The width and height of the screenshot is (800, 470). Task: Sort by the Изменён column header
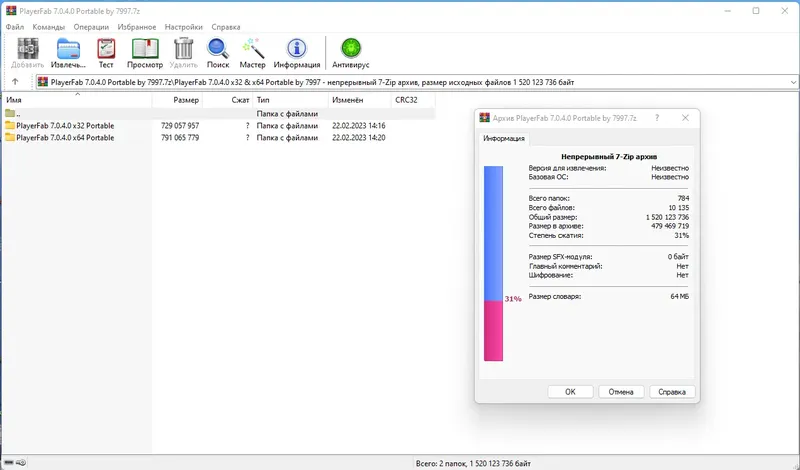click(360, 100)
